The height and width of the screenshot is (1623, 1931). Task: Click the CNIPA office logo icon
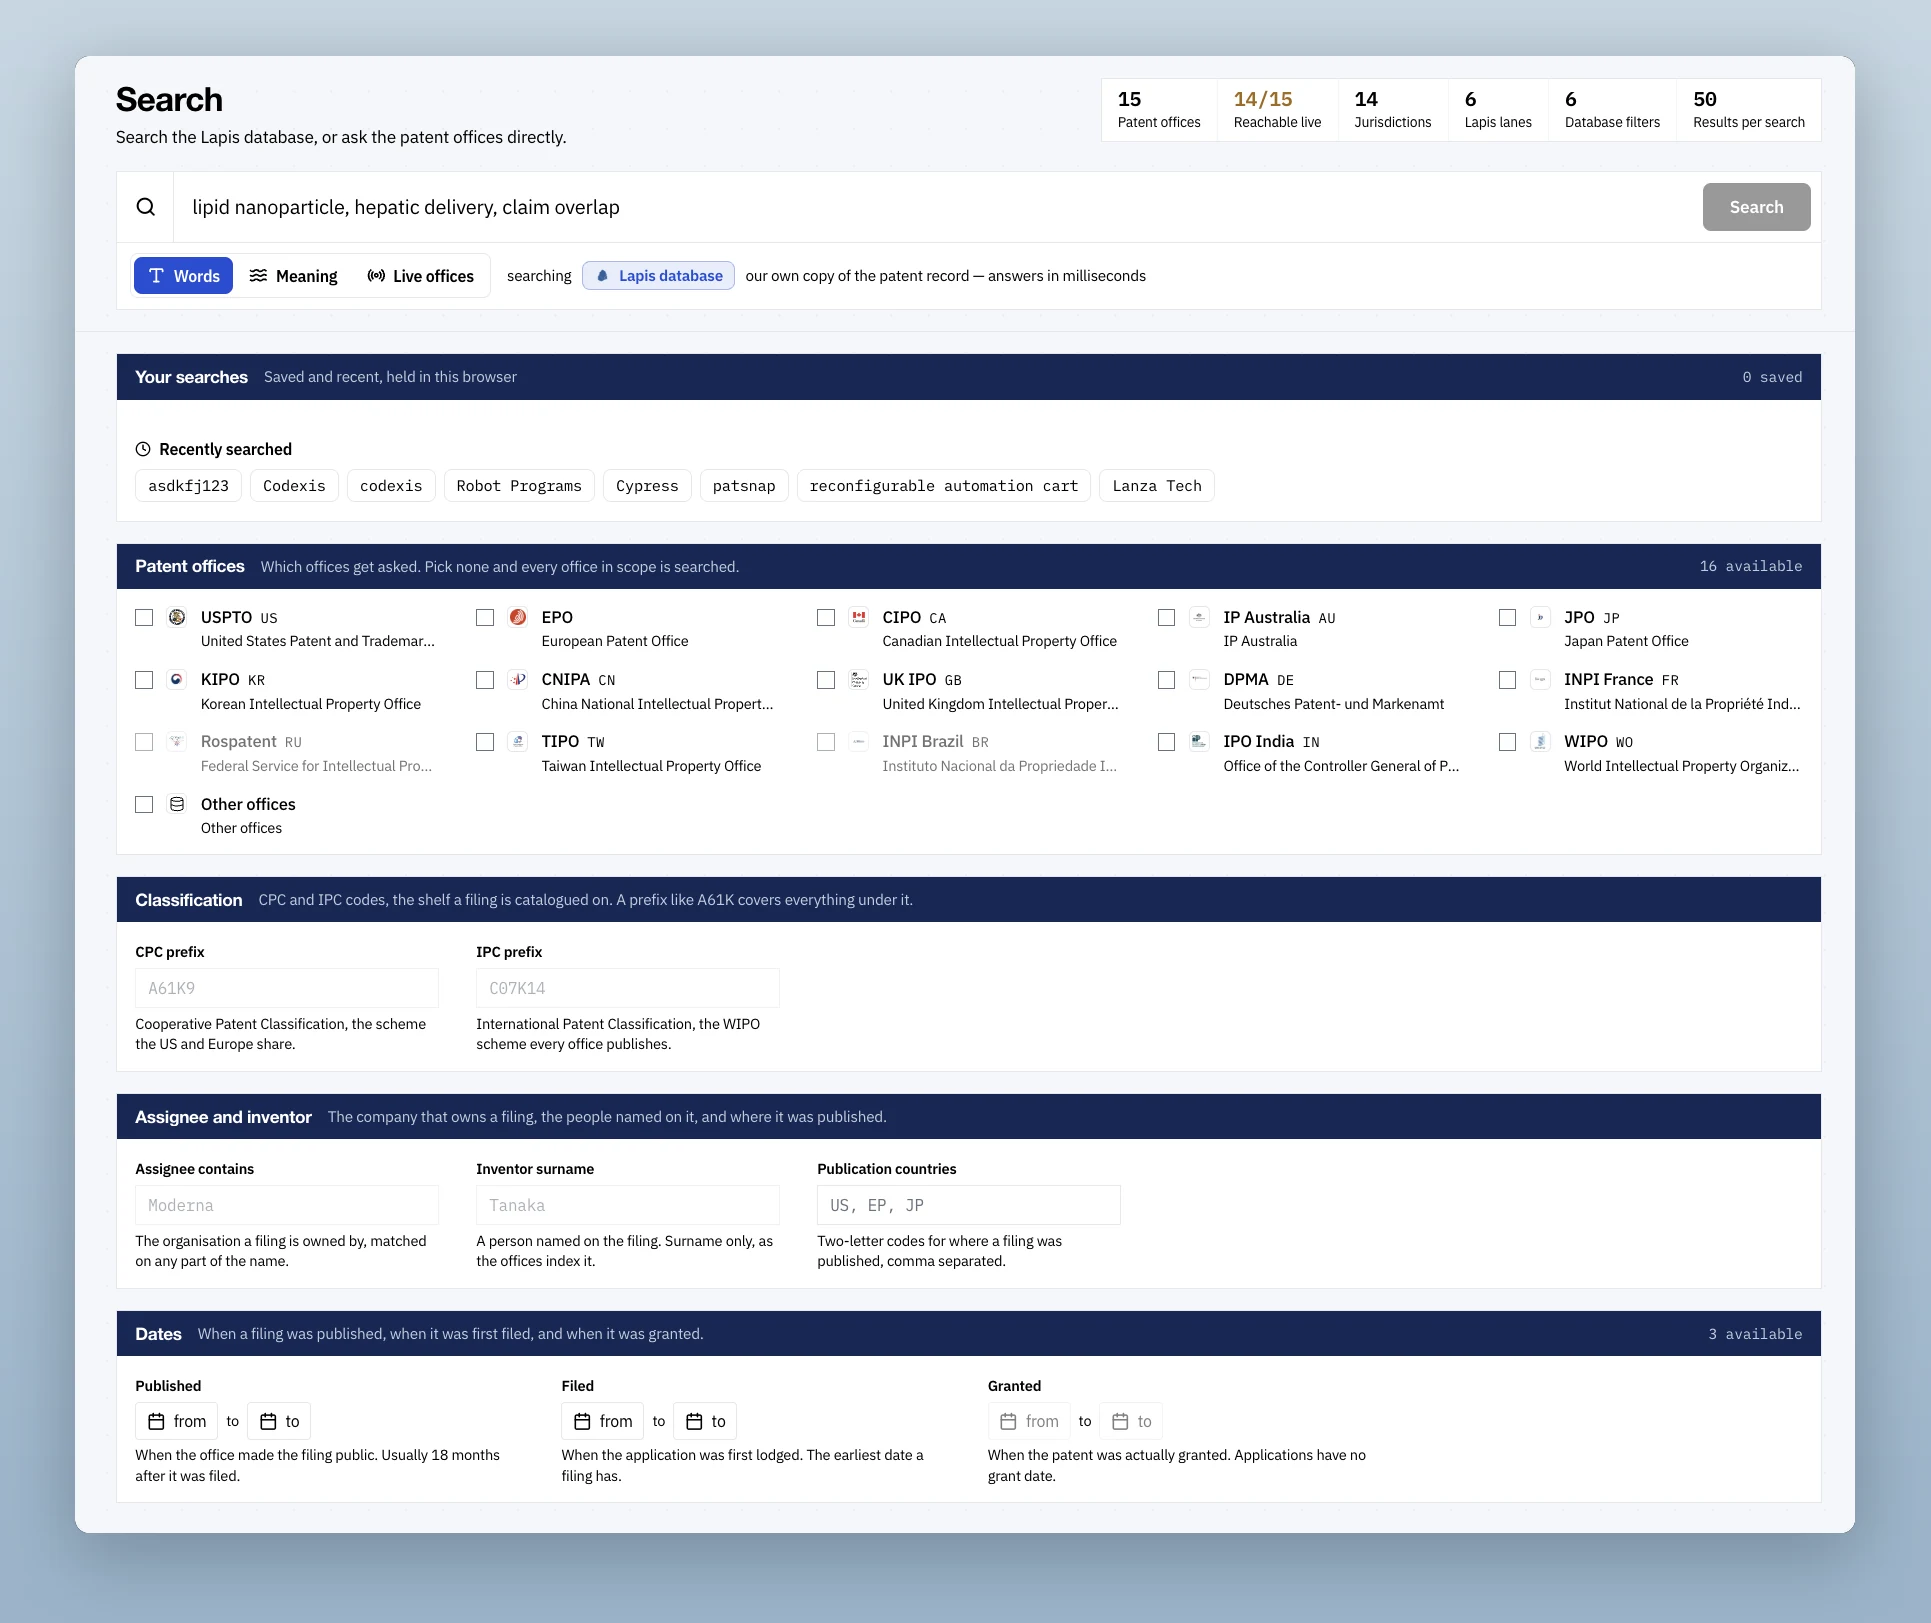click(518, 679)
